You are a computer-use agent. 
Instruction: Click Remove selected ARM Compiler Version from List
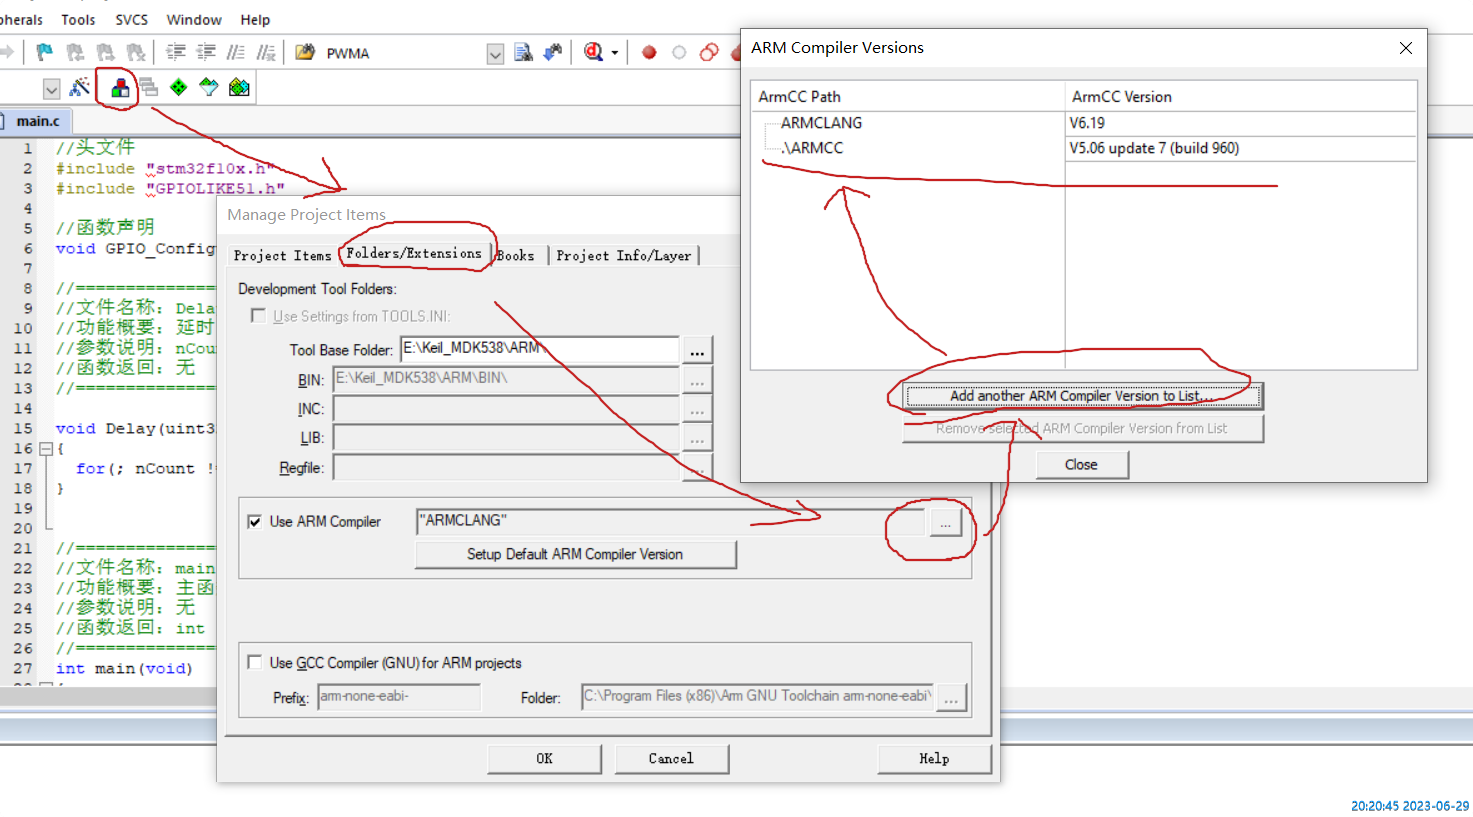[1083, 428]
